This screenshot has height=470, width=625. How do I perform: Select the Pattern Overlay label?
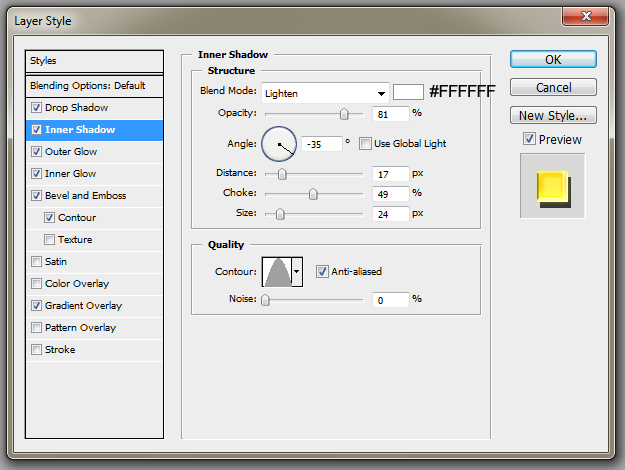(x=81, y=328)
